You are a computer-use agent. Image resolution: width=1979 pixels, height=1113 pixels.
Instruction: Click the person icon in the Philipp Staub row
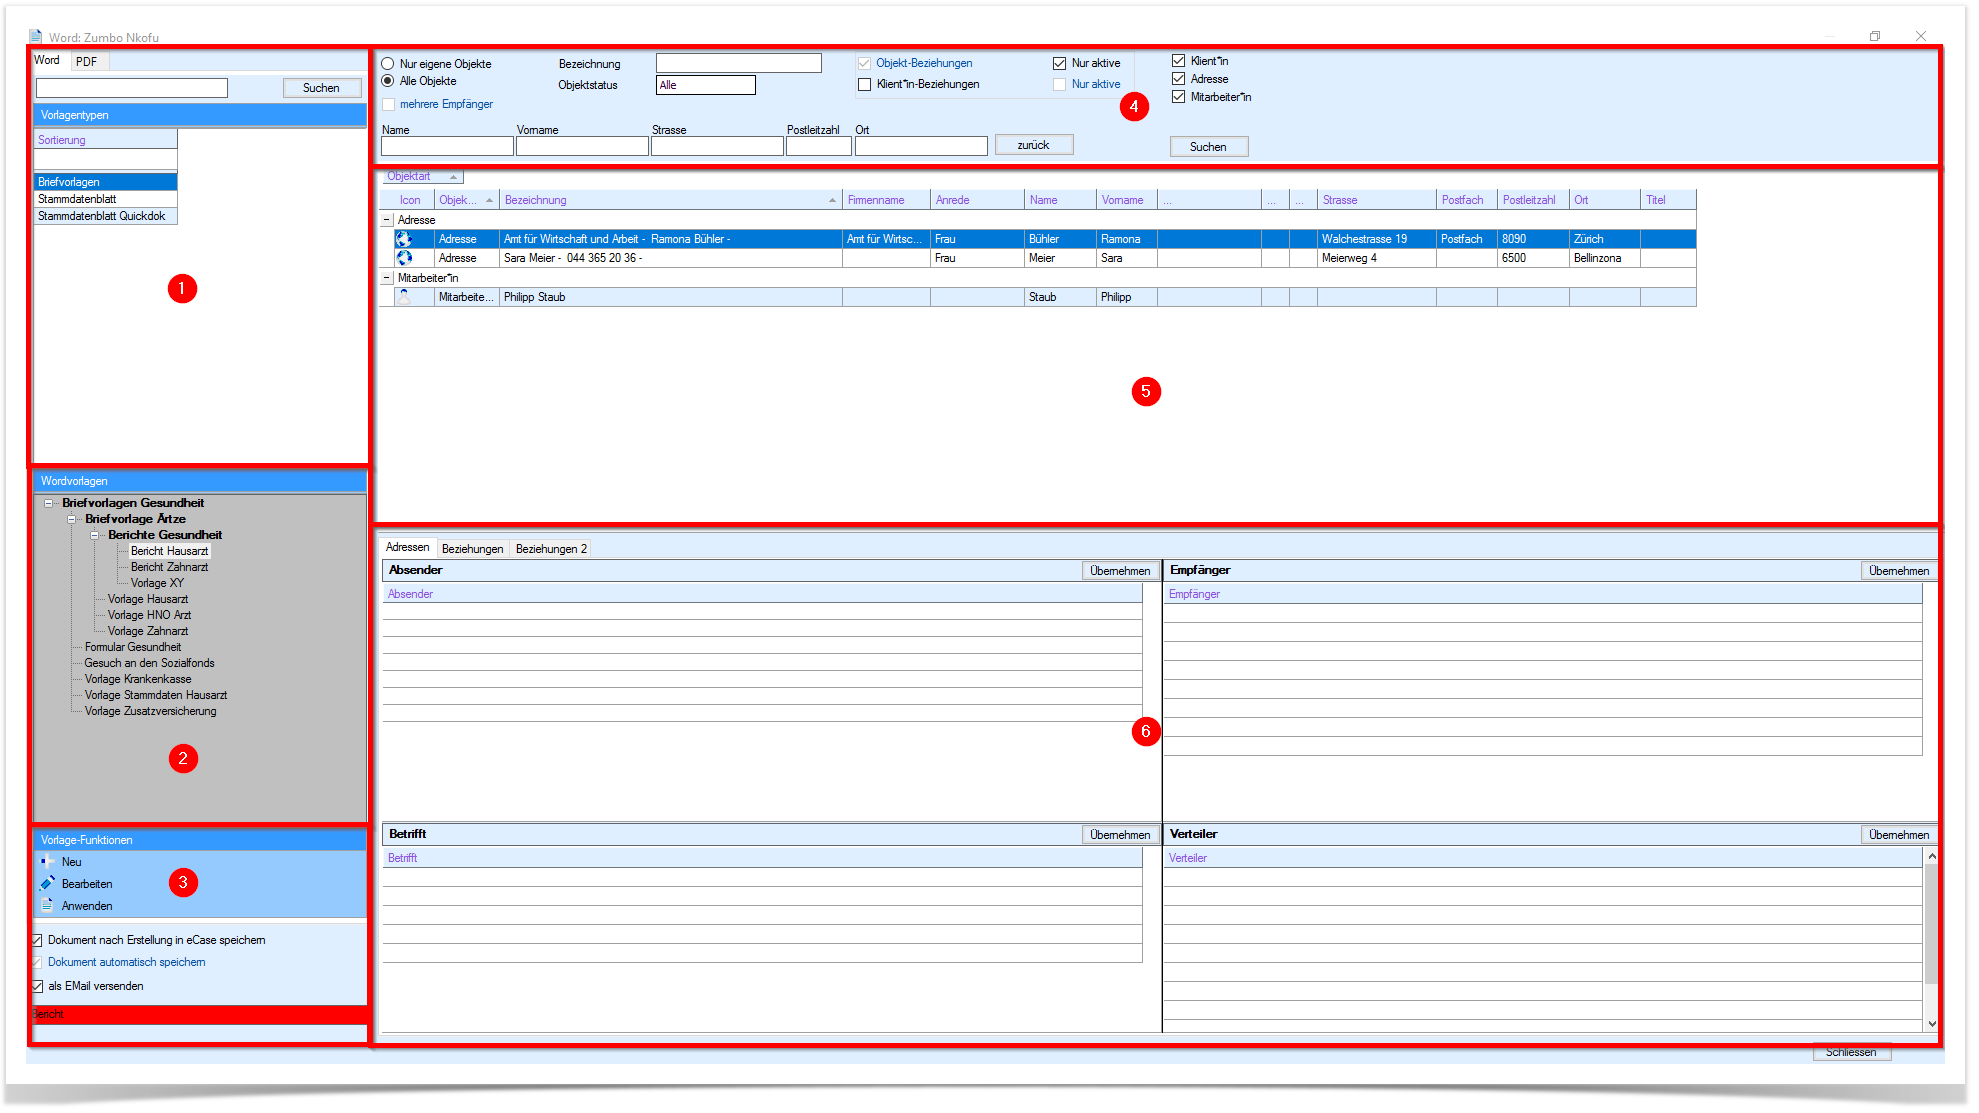tap(404, 297)
